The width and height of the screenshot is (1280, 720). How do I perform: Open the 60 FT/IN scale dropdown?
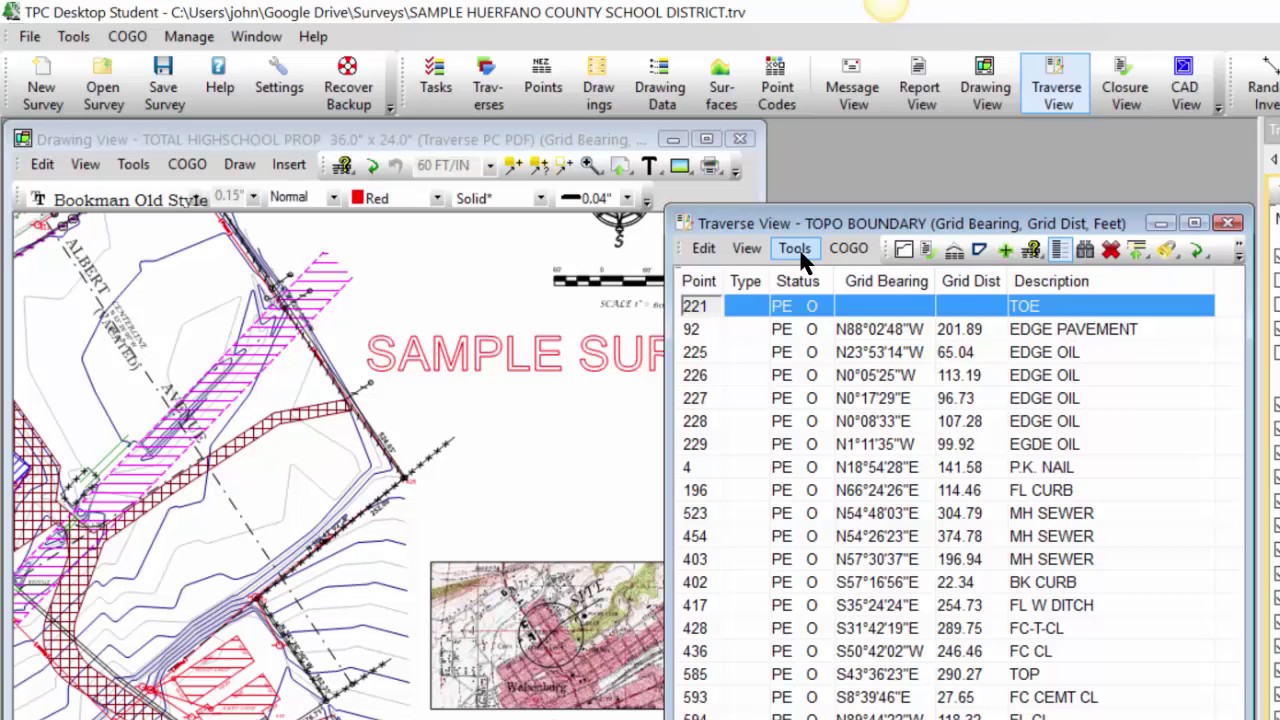click(489, 166)
